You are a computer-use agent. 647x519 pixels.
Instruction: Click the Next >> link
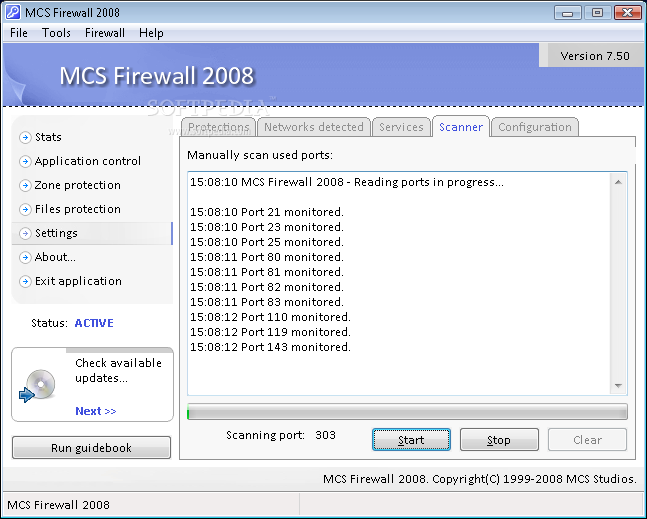tap(96, 411)
